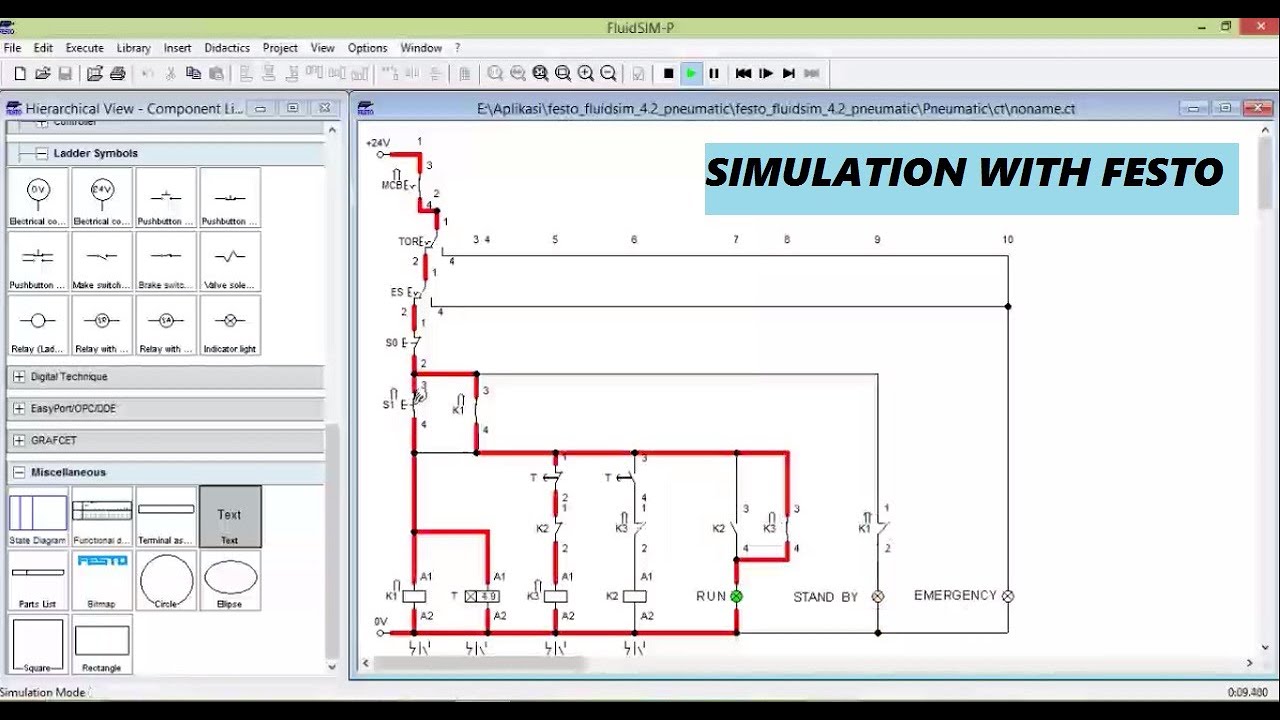Image resolution: width=1280 pixels, height=720 pixels.
Task: Select the State Diagram component
Action: pos(38,517)
